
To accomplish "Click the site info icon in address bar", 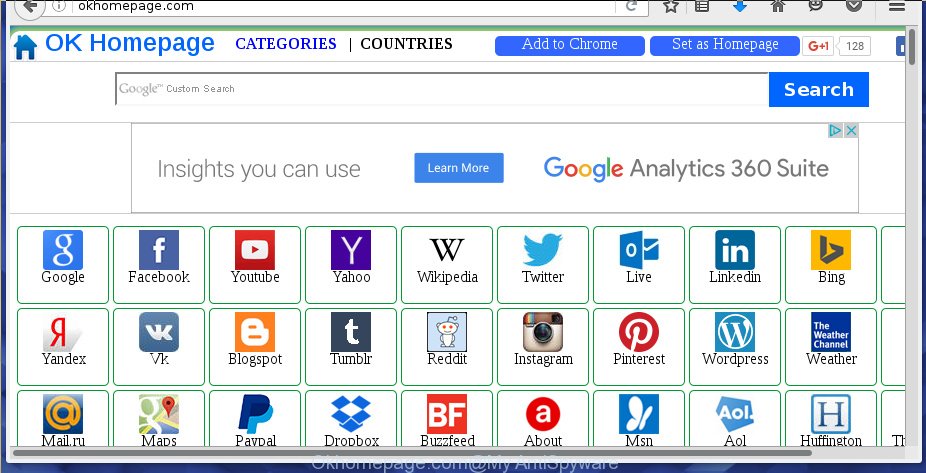I will click(59, 6).
